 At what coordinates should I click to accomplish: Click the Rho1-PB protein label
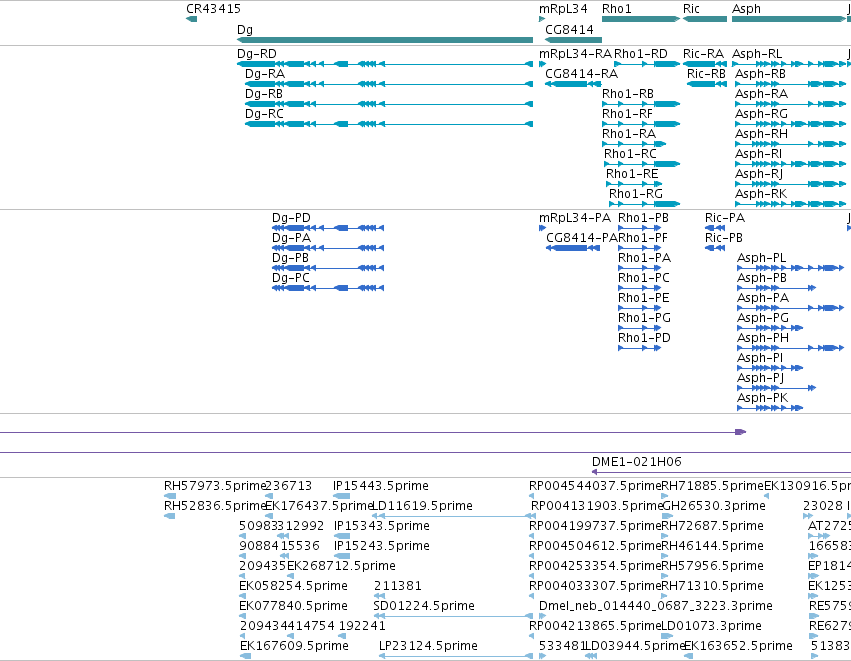(643, 218)
